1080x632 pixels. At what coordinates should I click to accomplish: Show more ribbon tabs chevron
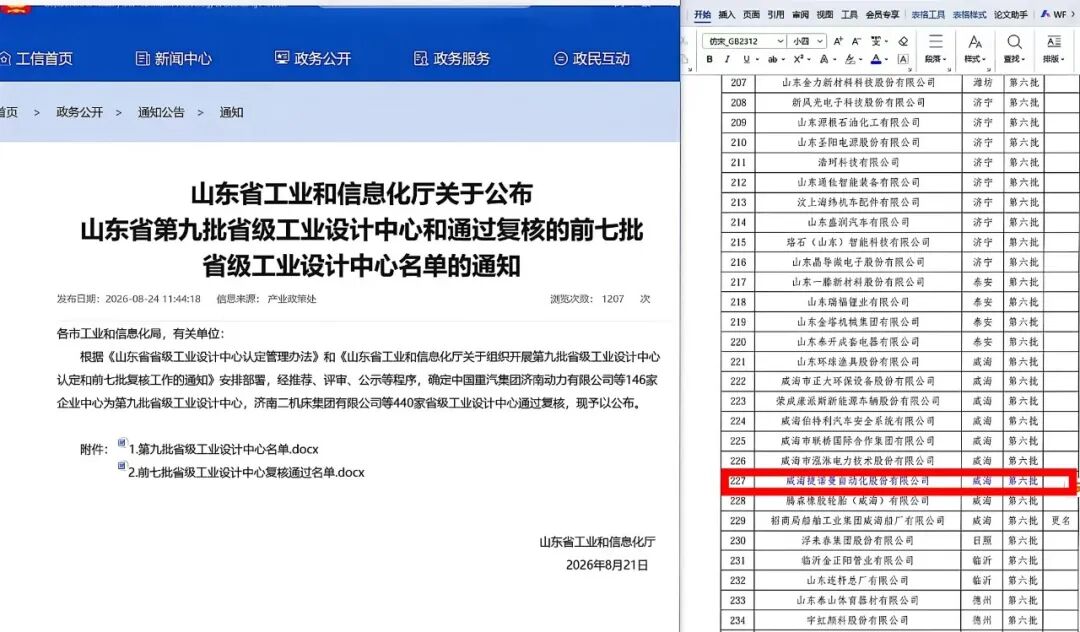(x=1073, y=14)
